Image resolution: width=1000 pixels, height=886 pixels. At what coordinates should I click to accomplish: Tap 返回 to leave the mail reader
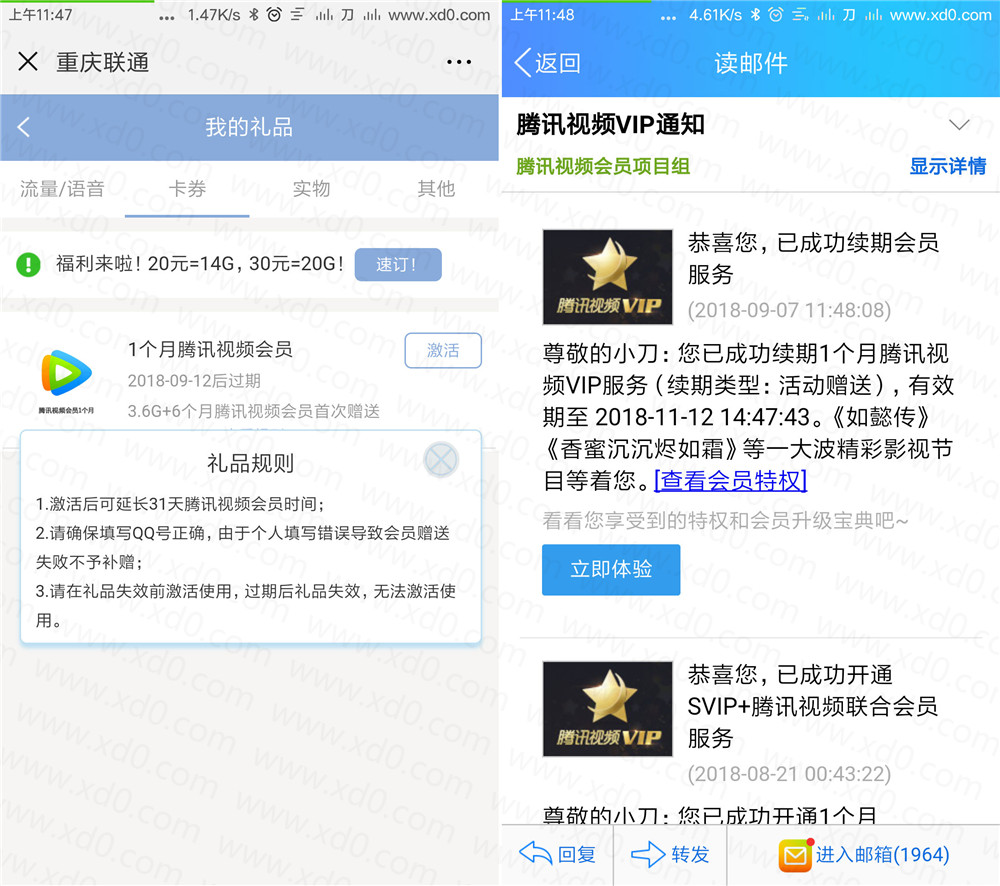pos(547,63)
